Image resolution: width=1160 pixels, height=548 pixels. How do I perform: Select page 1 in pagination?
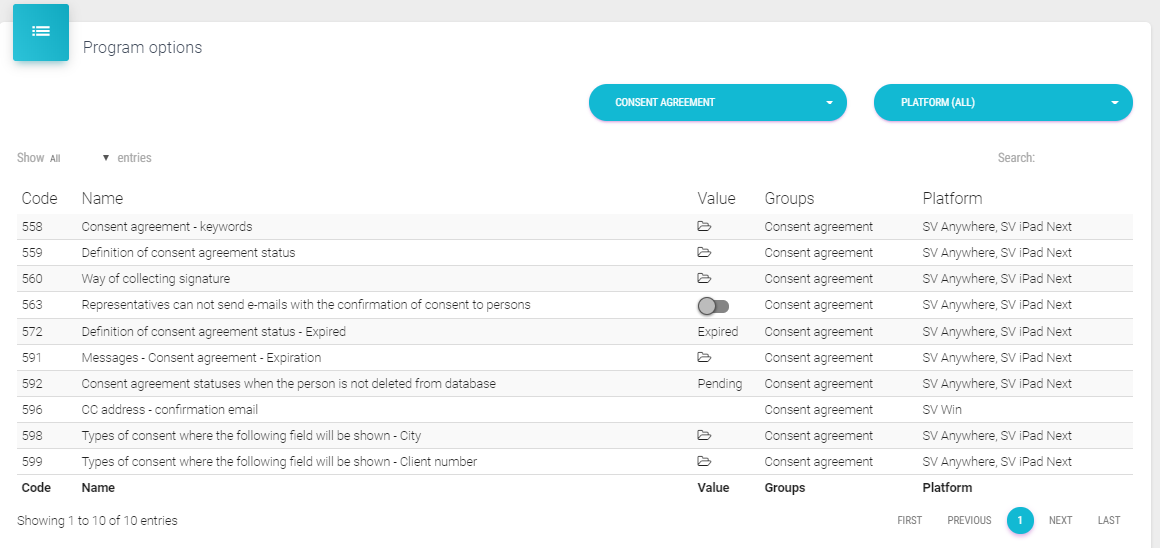coord(1020,520)
